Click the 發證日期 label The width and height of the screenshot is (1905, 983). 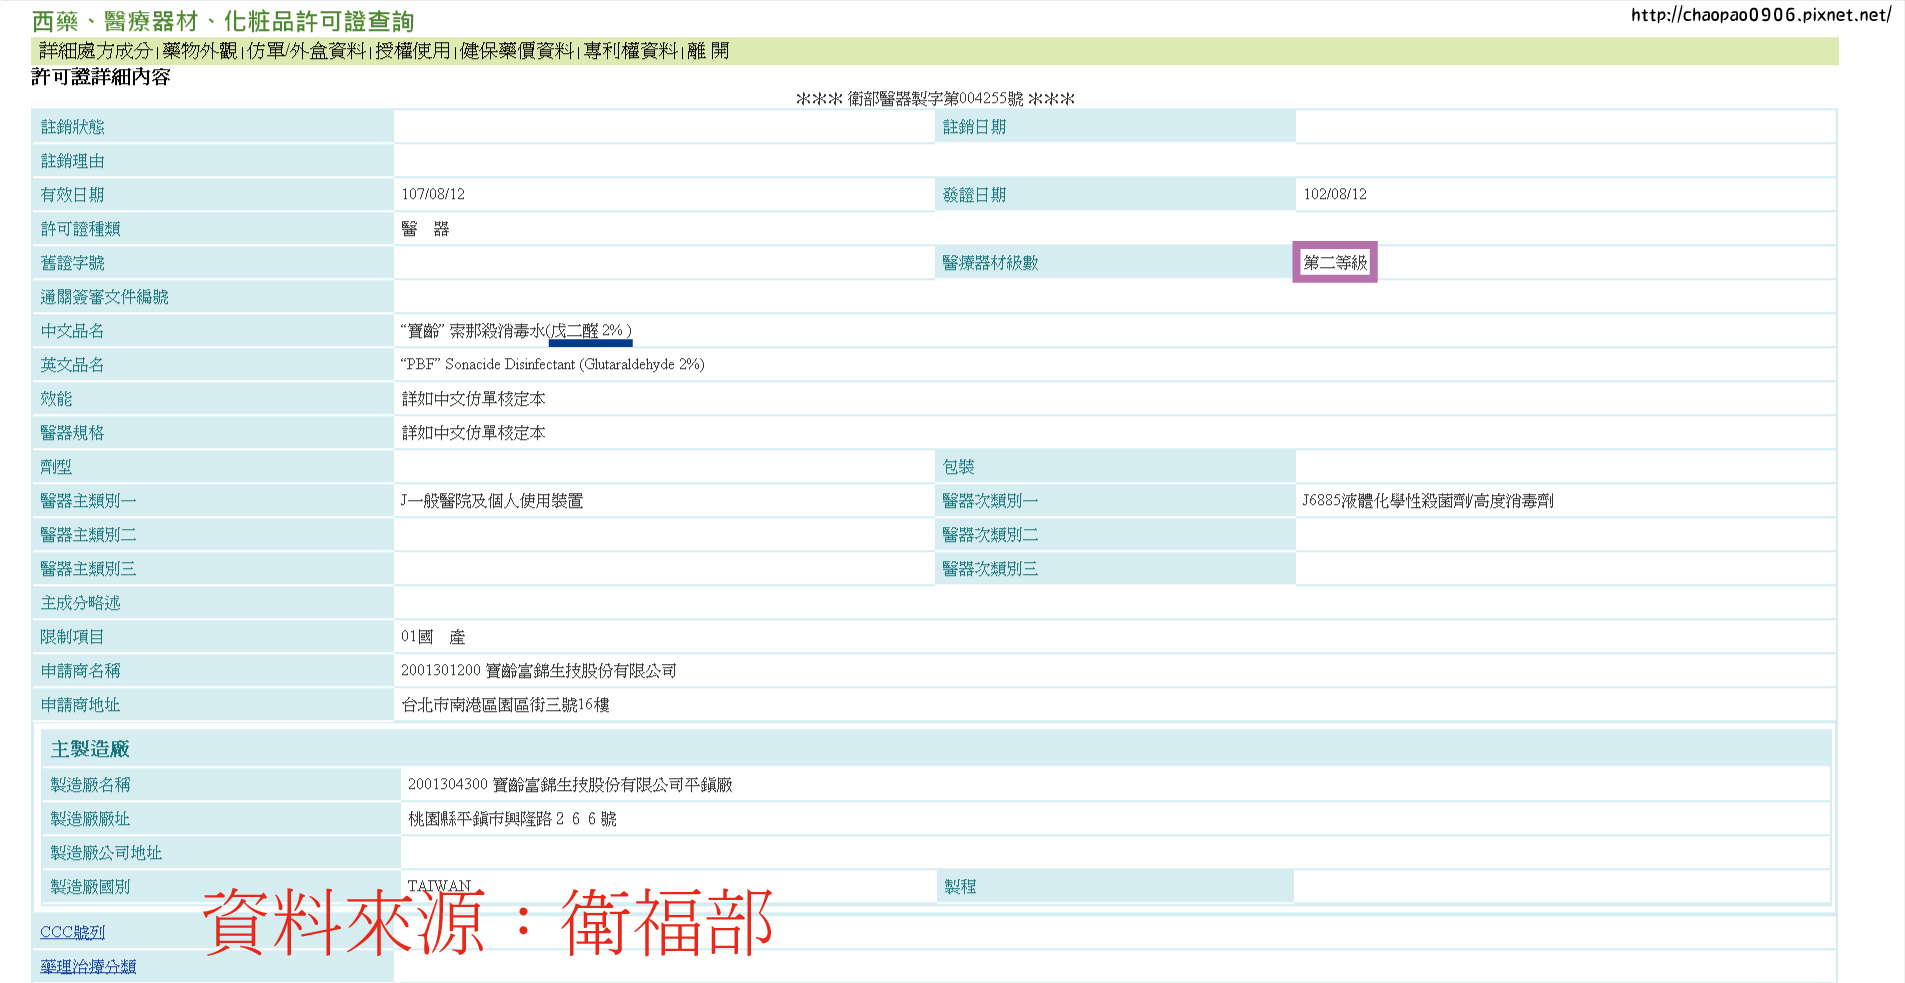click(975, 195)
